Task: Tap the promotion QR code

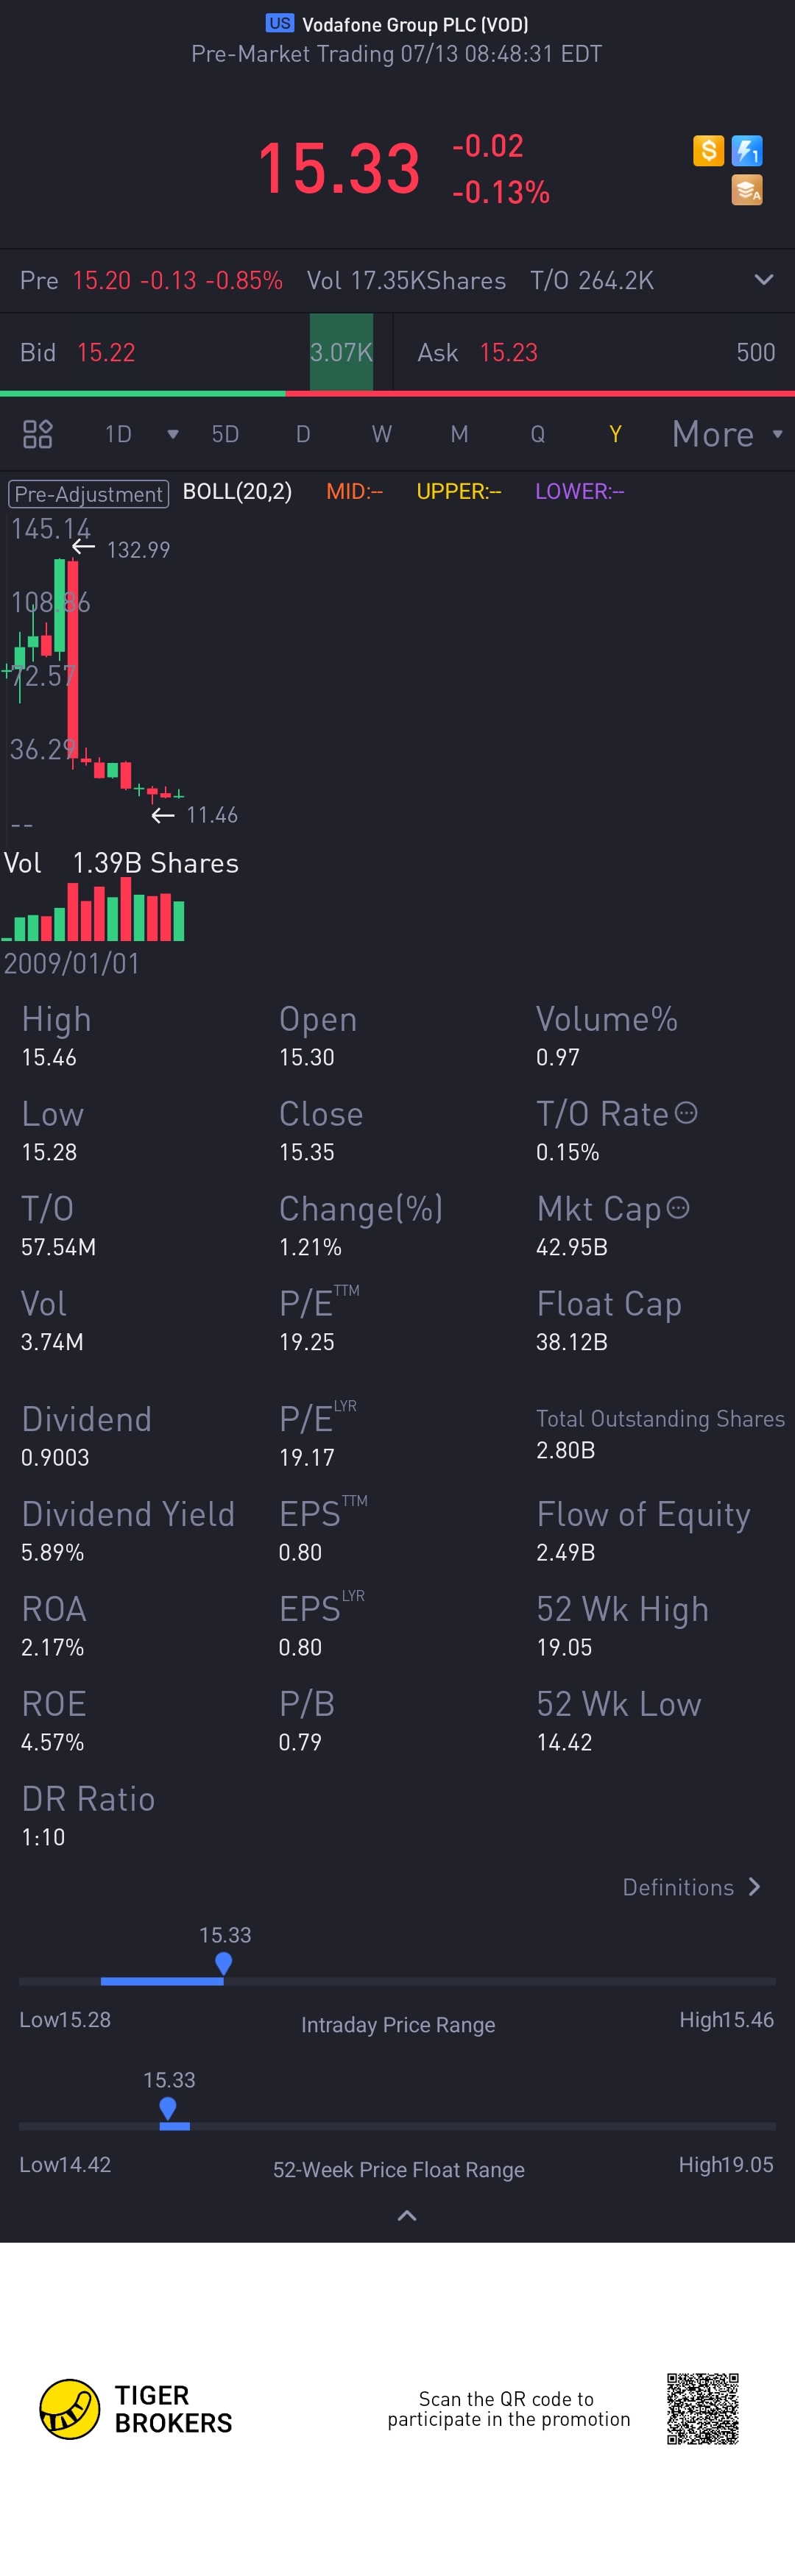Action: tap(703, 2409)
